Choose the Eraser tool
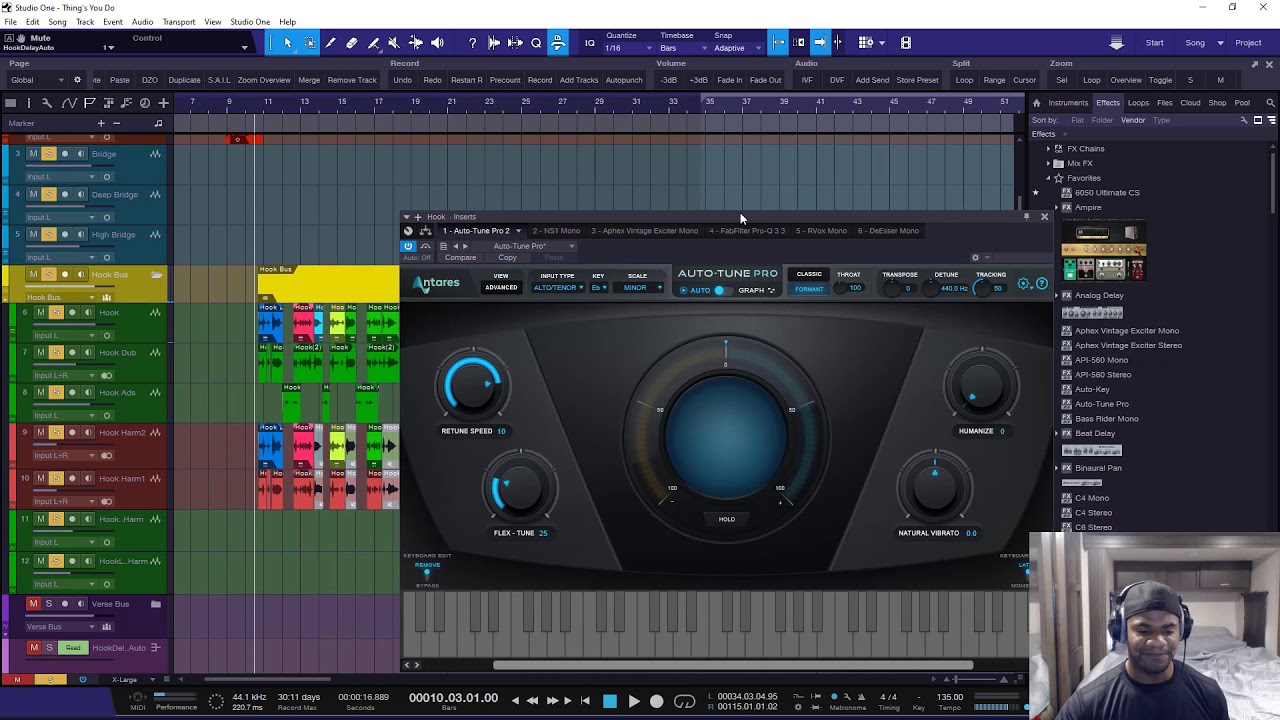 point(352,43)
